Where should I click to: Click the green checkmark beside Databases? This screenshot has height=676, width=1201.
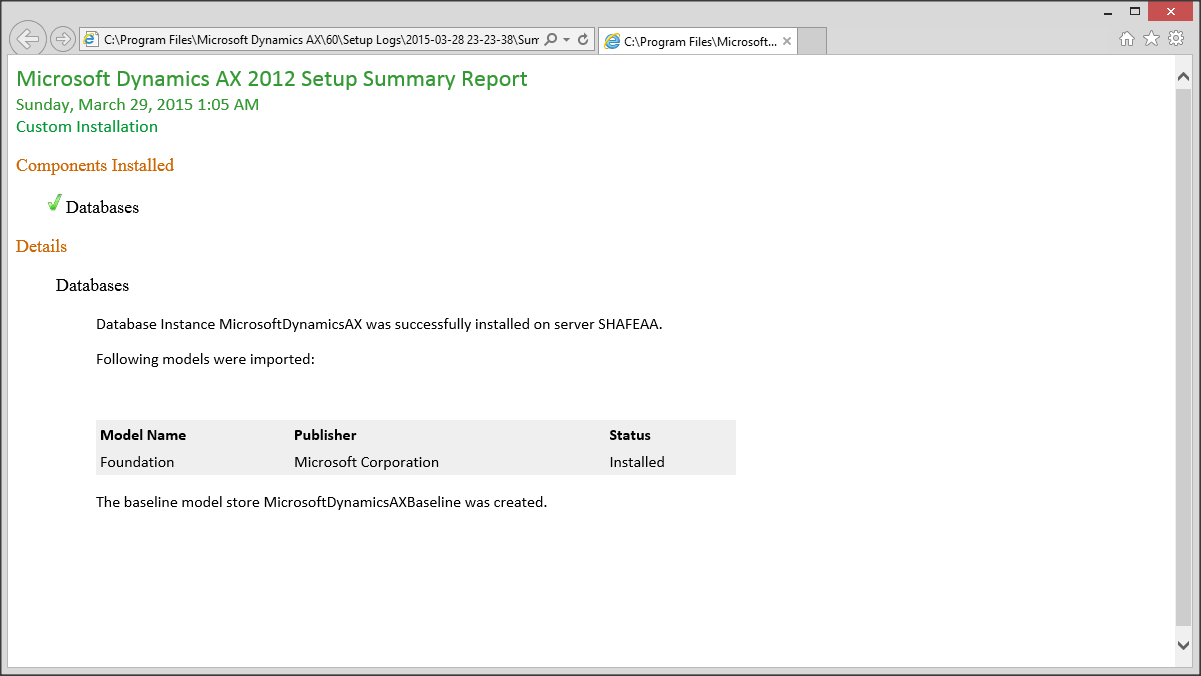pos(55,203)
